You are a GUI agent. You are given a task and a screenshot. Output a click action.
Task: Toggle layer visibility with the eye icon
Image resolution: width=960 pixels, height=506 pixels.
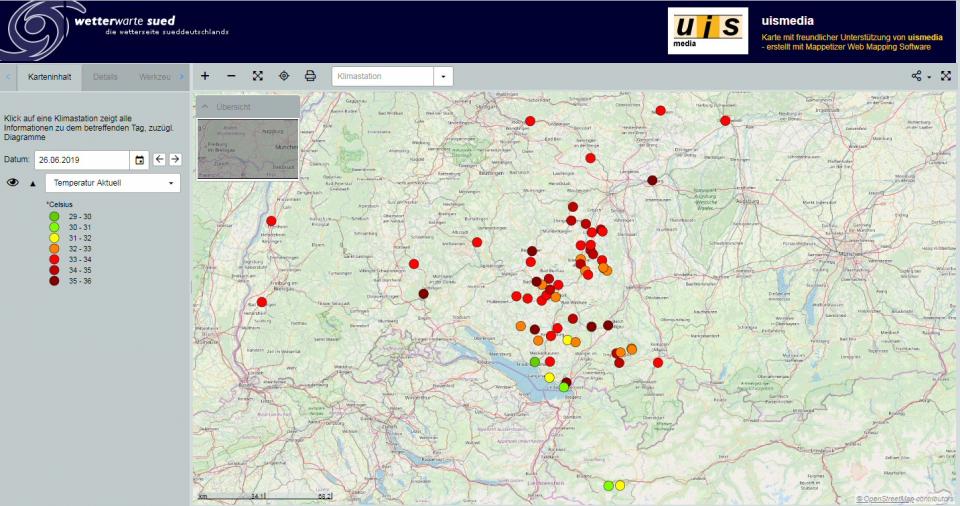click(14, 183)
